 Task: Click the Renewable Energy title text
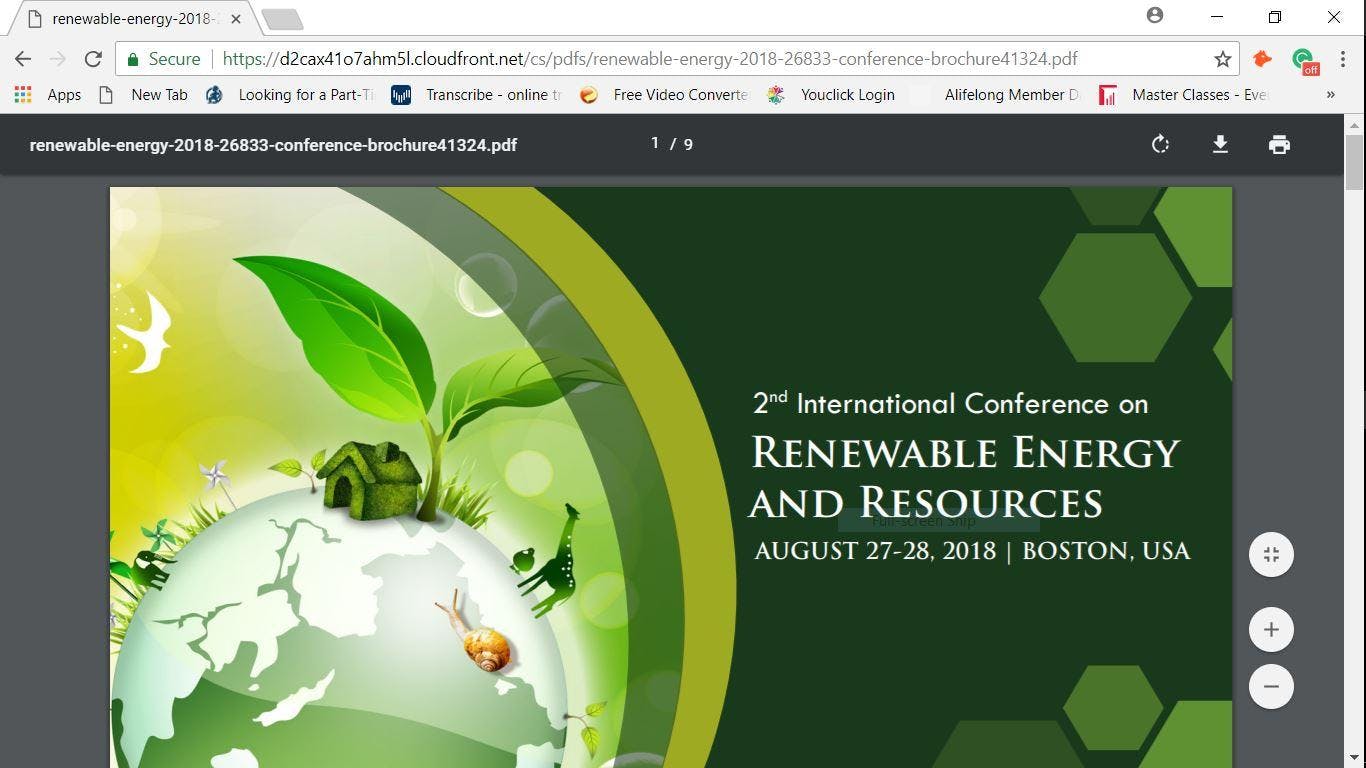pos(966,453)
